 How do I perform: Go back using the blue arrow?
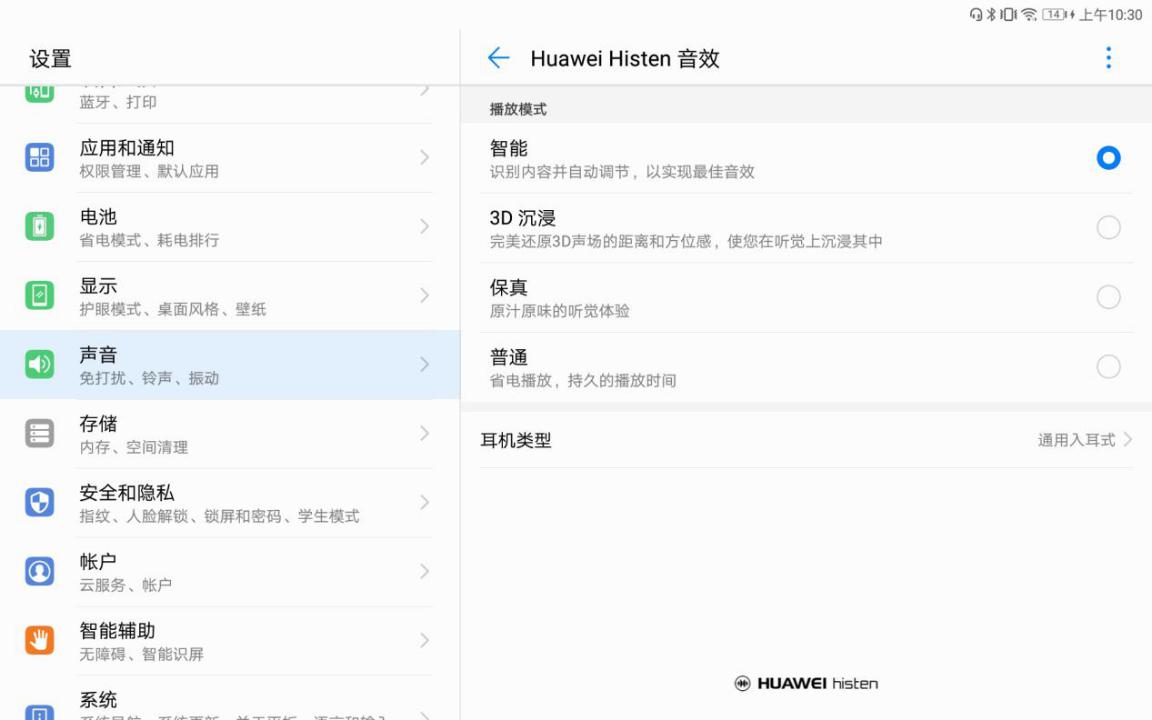(x=498, y=57)
